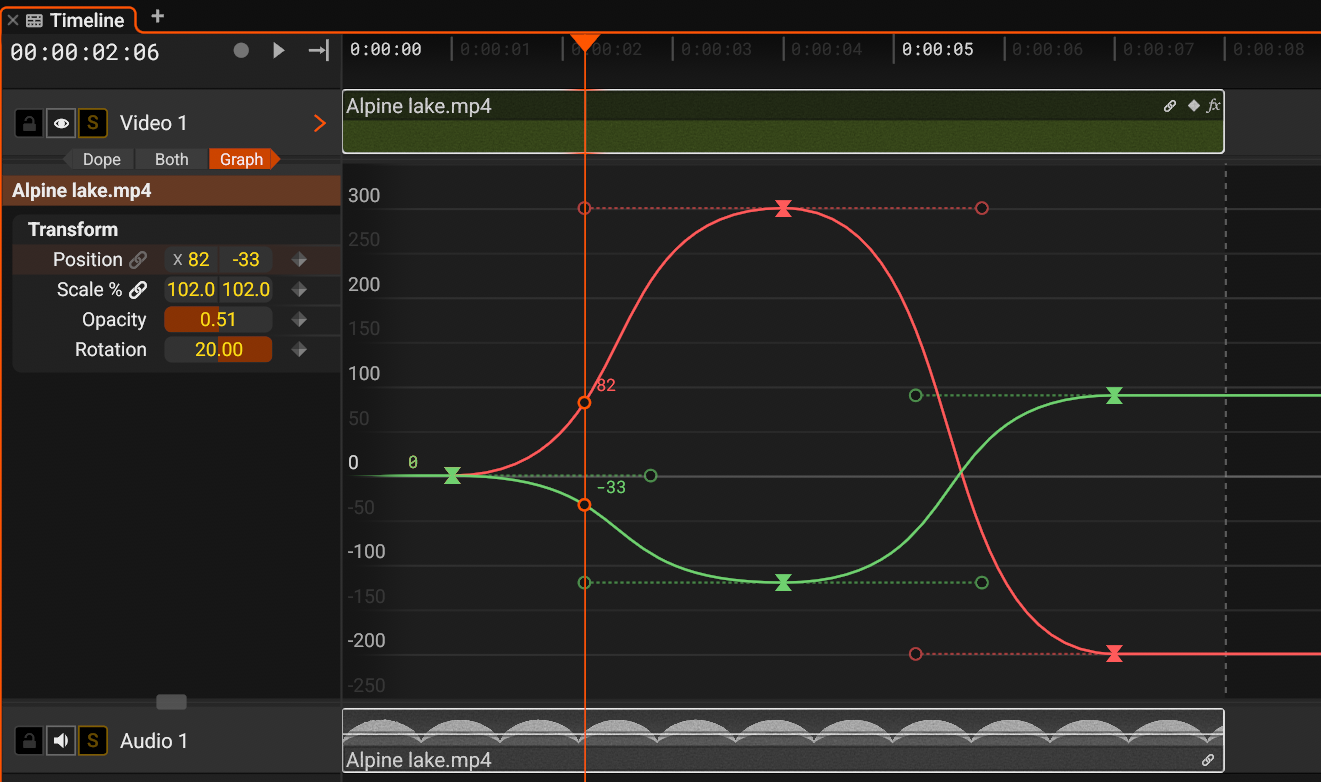Toggle the Scale % link icon
This screenshot has height=782, width=1321.
(x=138, y=290)
